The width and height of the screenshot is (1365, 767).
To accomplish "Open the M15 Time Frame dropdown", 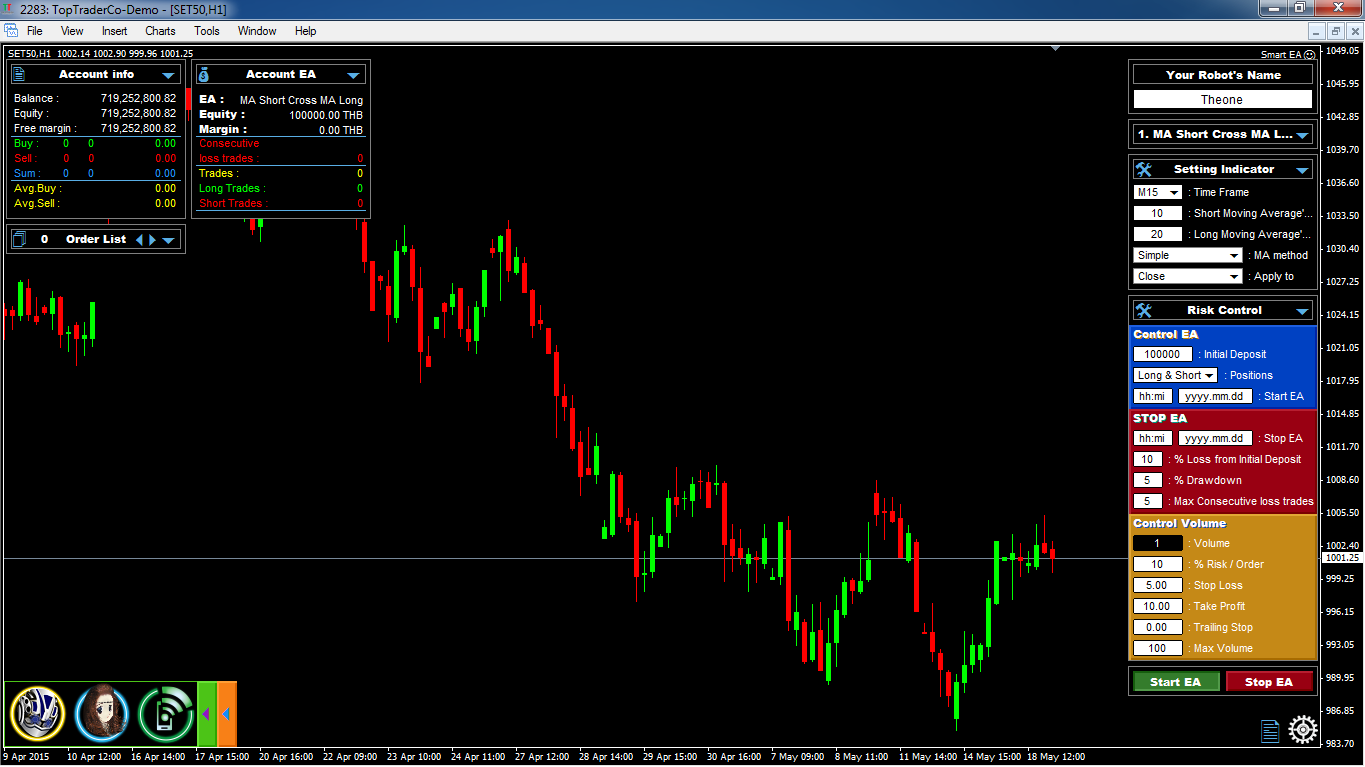I will [1158, 192].
